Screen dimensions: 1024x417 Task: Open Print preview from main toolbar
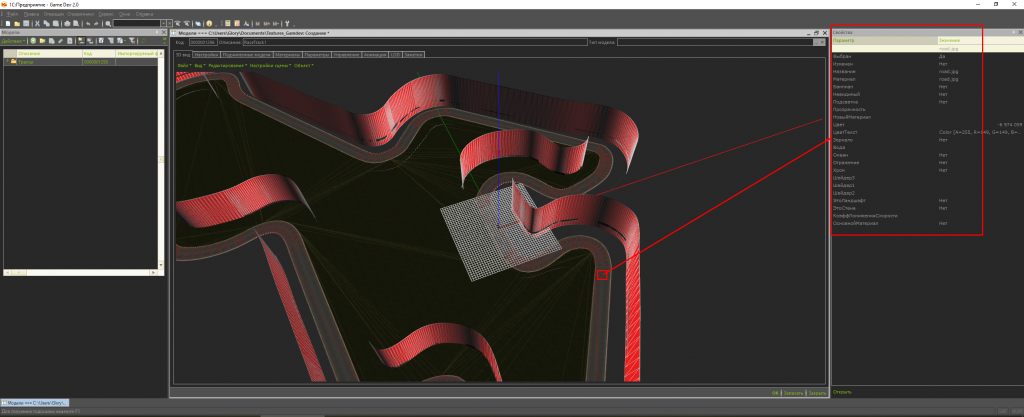[76, 23]
